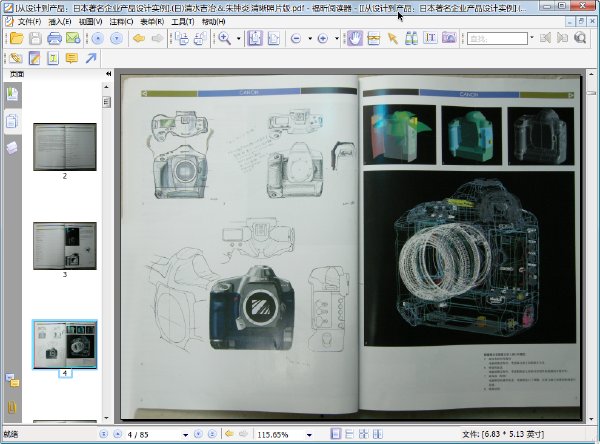The image size is (600, 444).
Task: Go to next page in status bar
Action: tap(198, 434)
